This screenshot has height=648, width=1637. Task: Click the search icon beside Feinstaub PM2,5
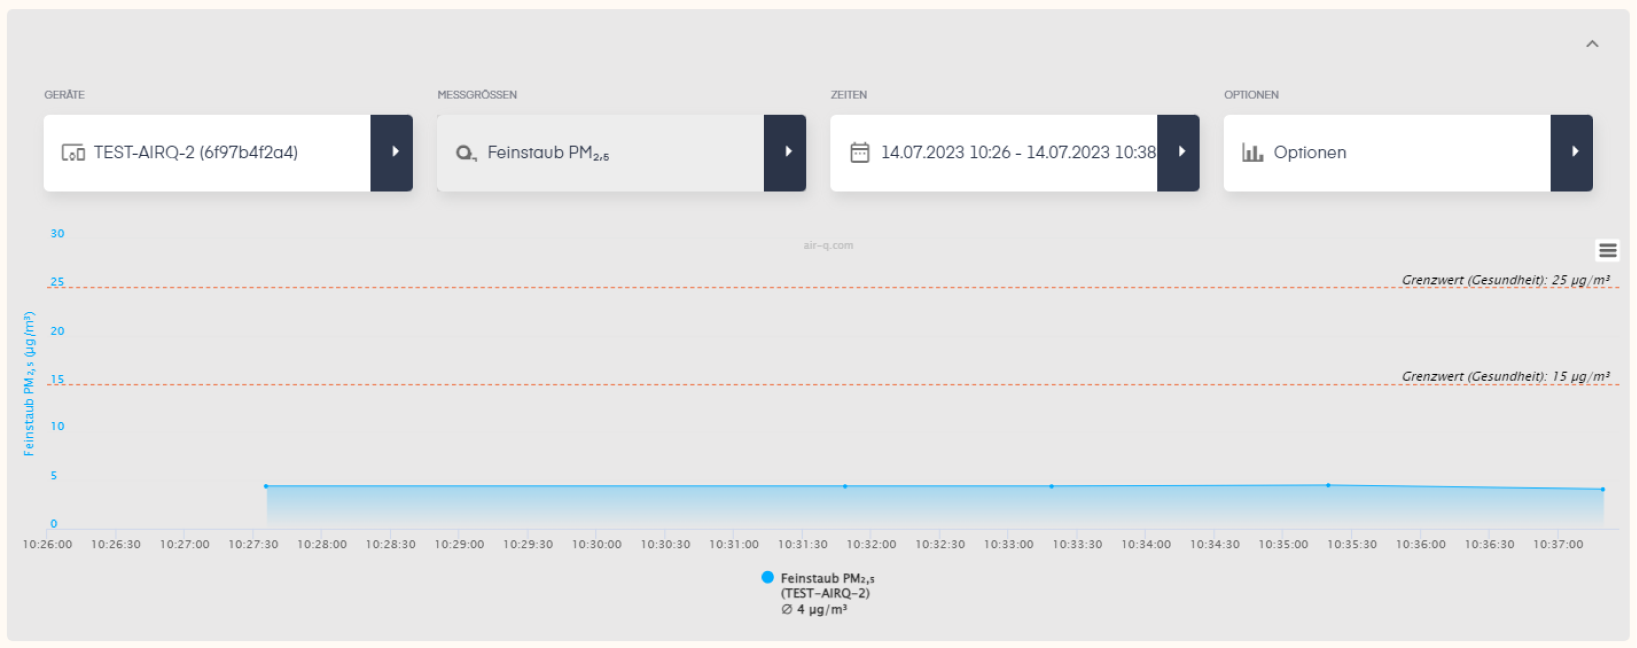pos(466,153)
